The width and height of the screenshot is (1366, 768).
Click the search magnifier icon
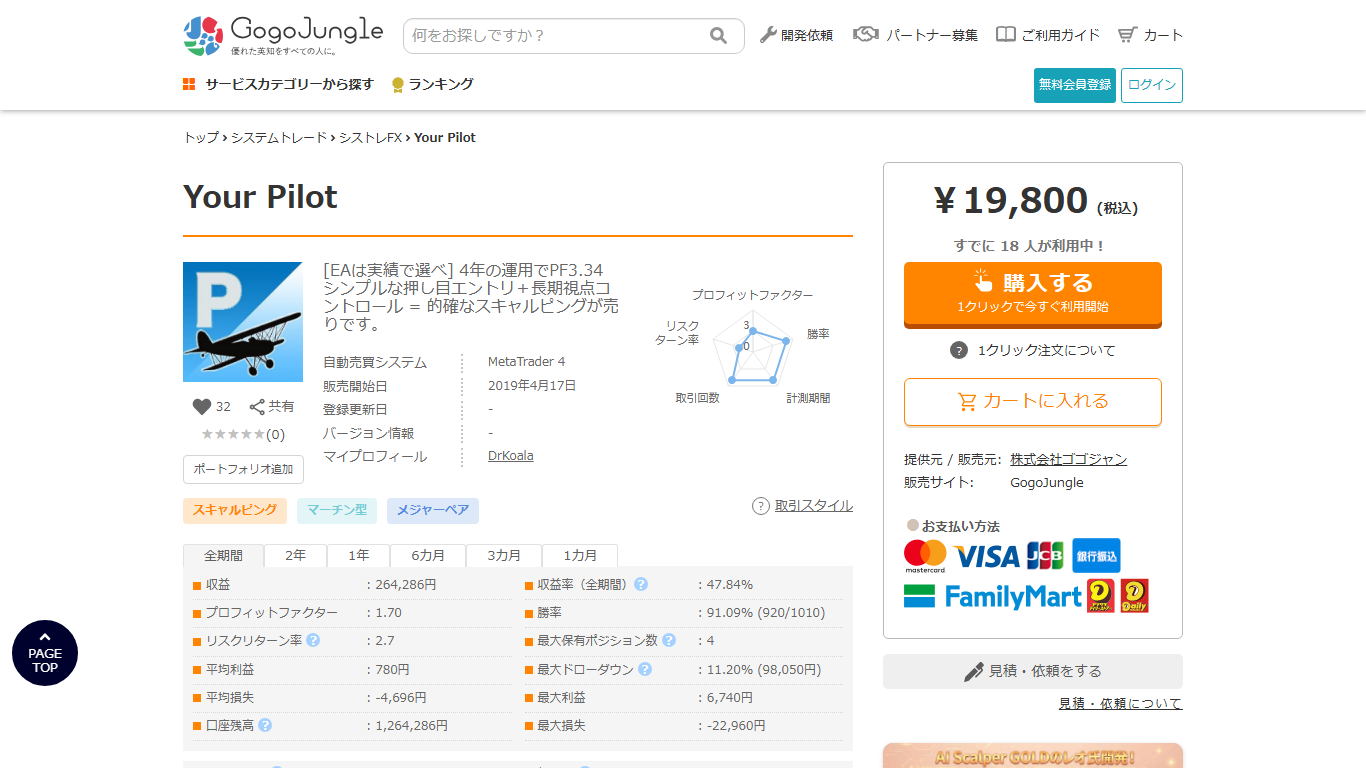(x=719, y=36)
